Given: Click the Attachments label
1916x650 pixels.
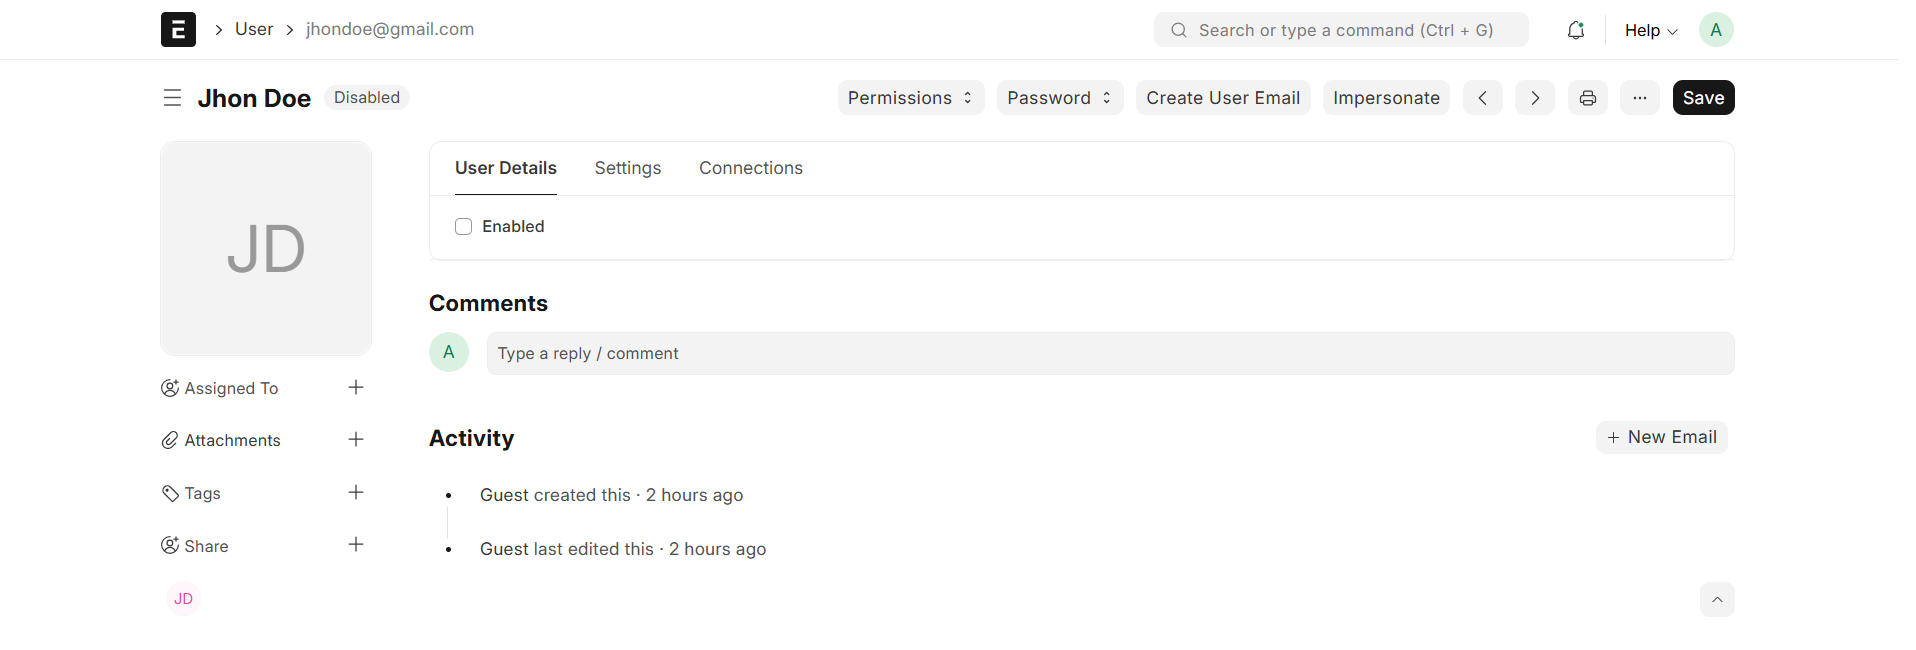Looking at the screenshot, I should pyautogui.click(x=232, y=440).
